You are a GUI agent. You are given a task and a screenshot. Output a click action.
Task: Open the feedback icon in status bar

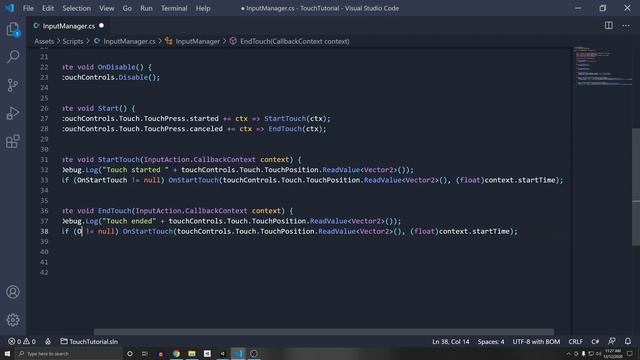tap(611, 341)
